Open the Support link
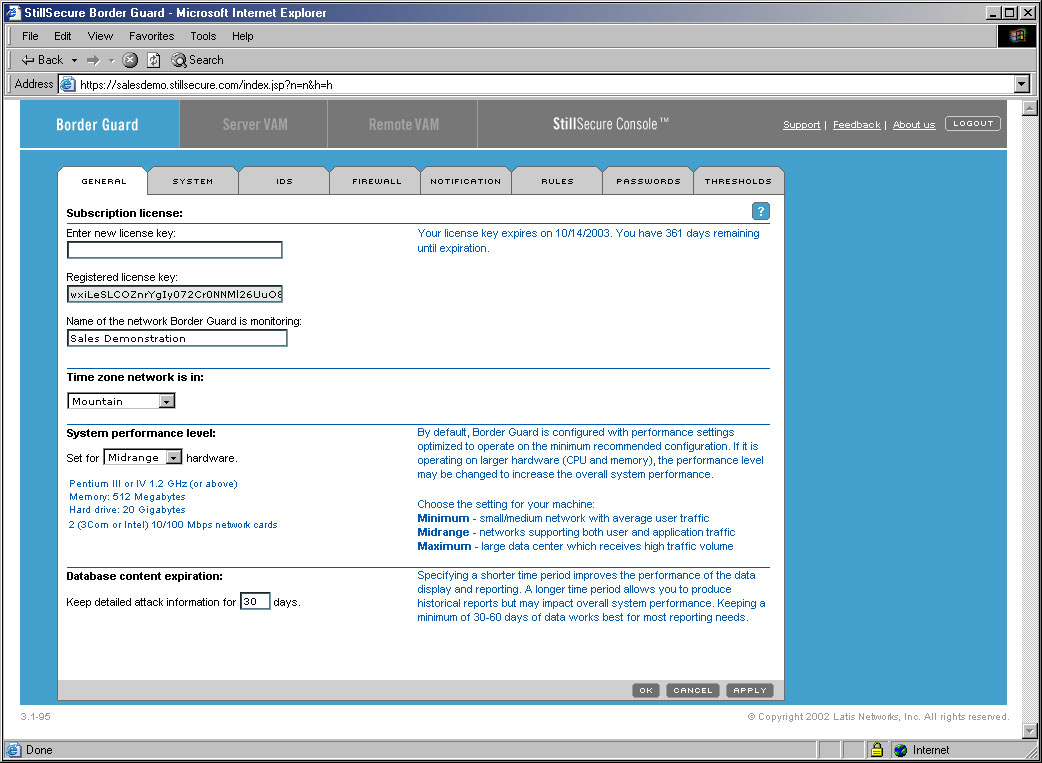 (x=801, y=124)
